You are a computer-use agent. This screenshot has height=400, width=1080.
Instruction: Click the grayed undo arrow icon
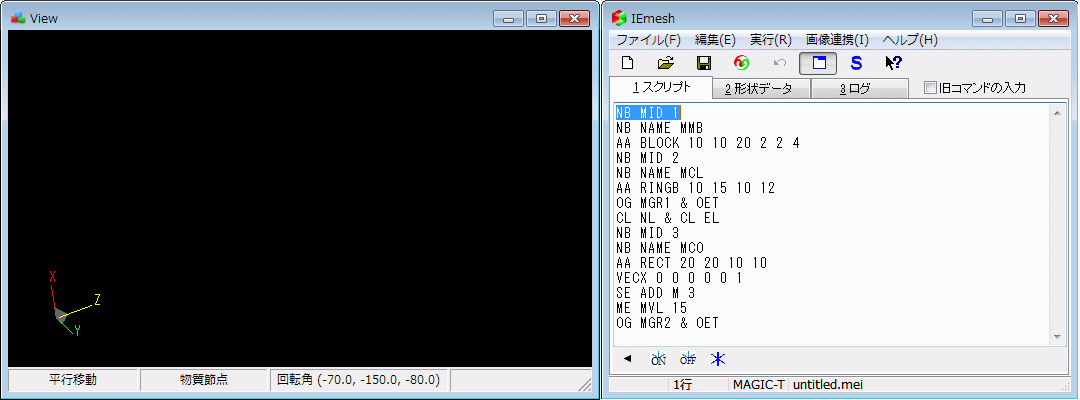780,63
